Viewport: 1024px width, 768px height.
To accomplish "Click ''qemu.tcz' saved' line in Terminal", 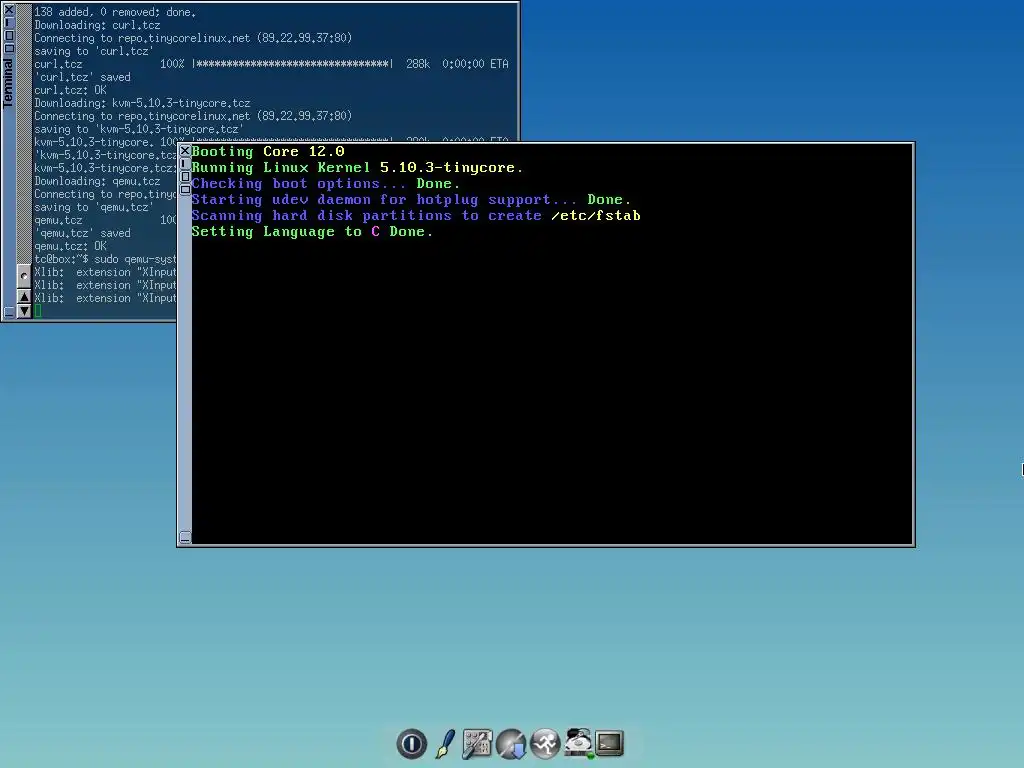I will point(82,233).
